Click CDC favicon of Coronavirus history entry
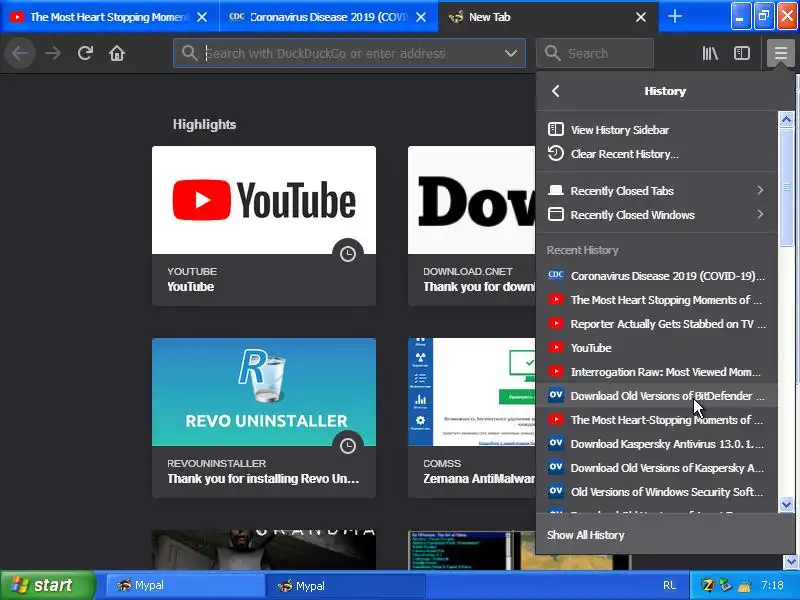800x600 pixels. pos(556,276)
